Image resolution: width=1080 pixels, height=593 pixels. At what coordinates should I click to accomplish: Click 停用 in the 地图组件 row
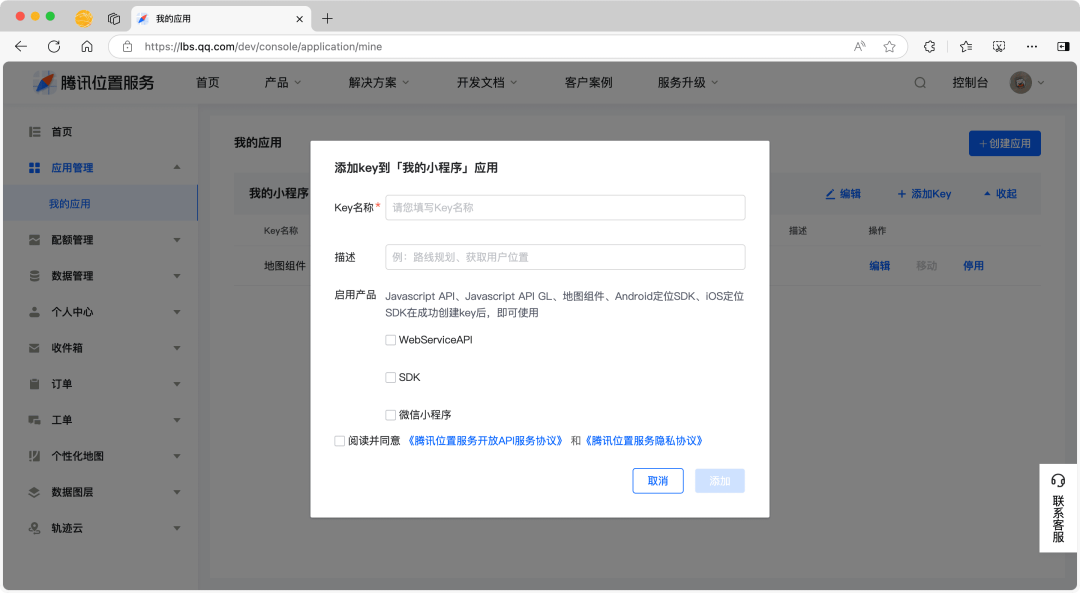pos(973,266)
